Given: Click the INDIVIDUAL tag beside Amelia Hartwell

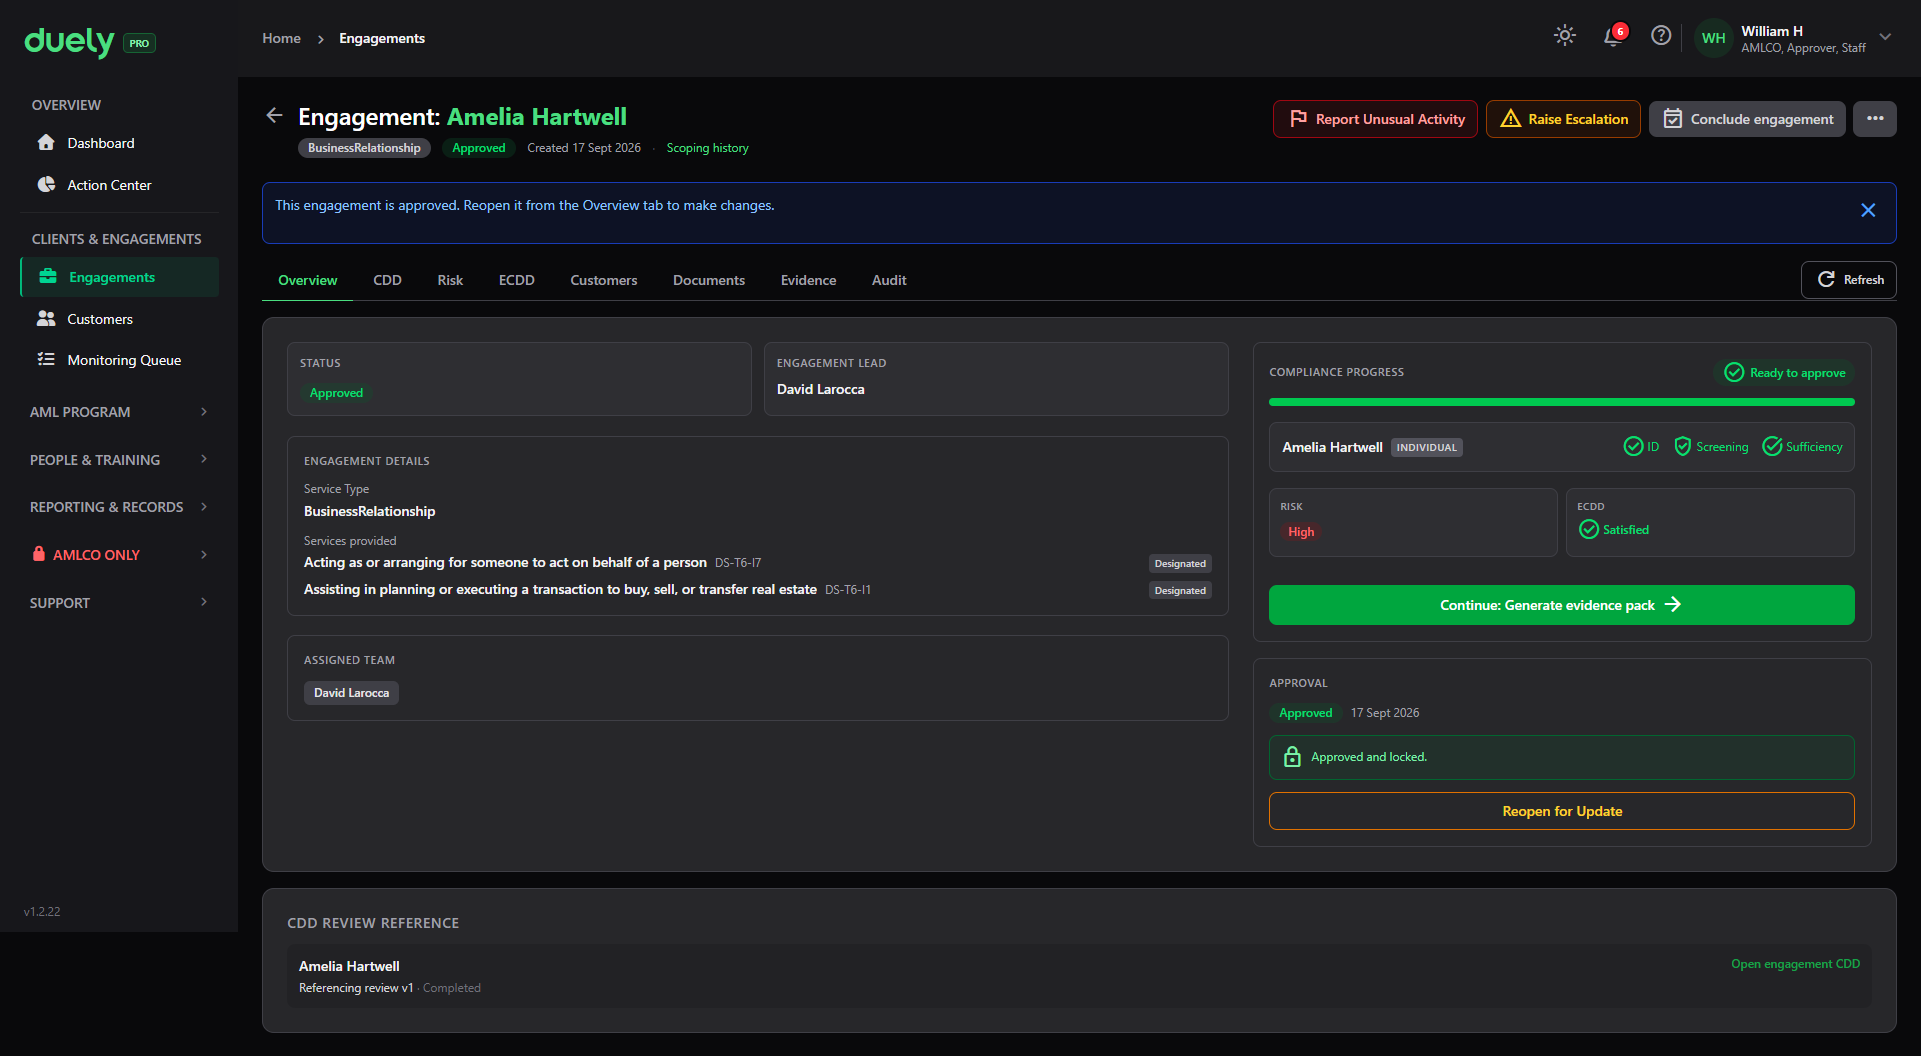Looking at the screenshot, I should (1427, 448).
